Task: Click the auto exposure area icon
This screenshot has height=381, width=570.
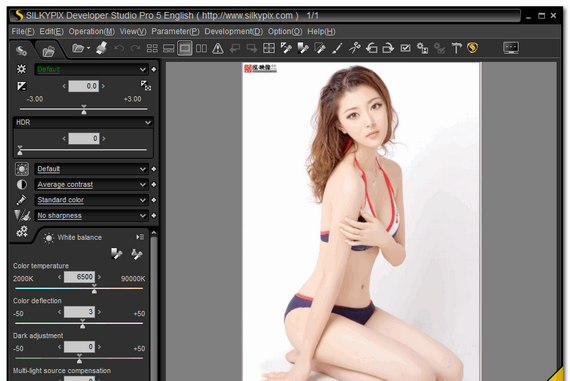Action: (146, 86)
